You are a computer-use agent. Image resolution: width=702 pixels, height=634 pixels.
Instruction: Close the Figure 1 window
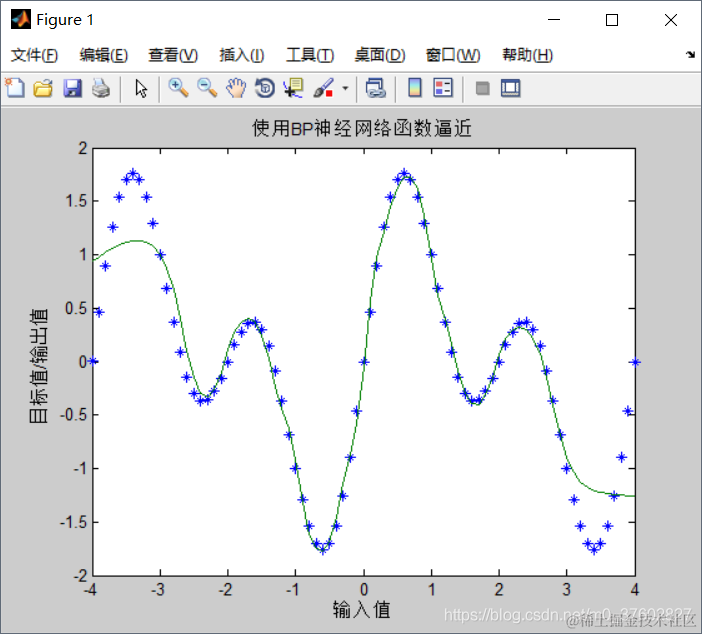[x=671, y=20]
